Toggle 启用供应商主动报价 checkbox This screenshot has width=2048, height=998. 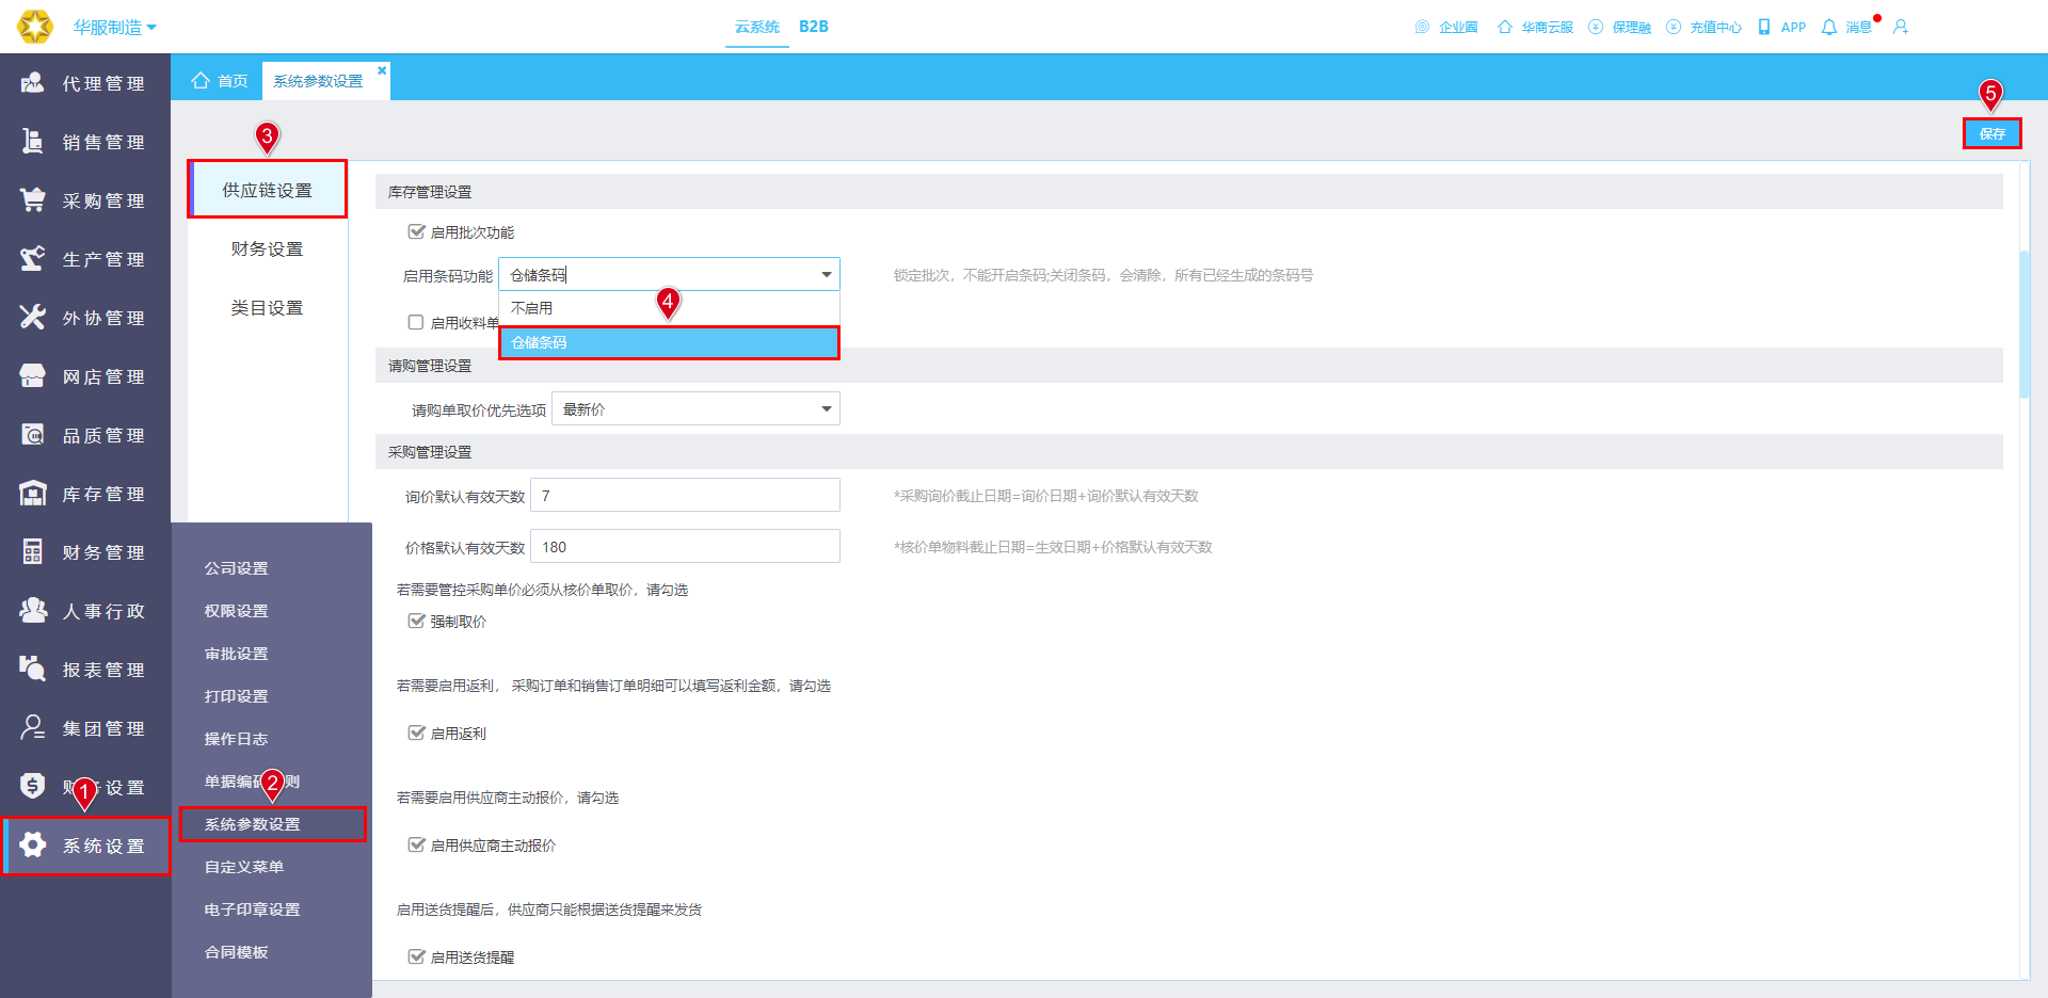(x=416, y=845)
